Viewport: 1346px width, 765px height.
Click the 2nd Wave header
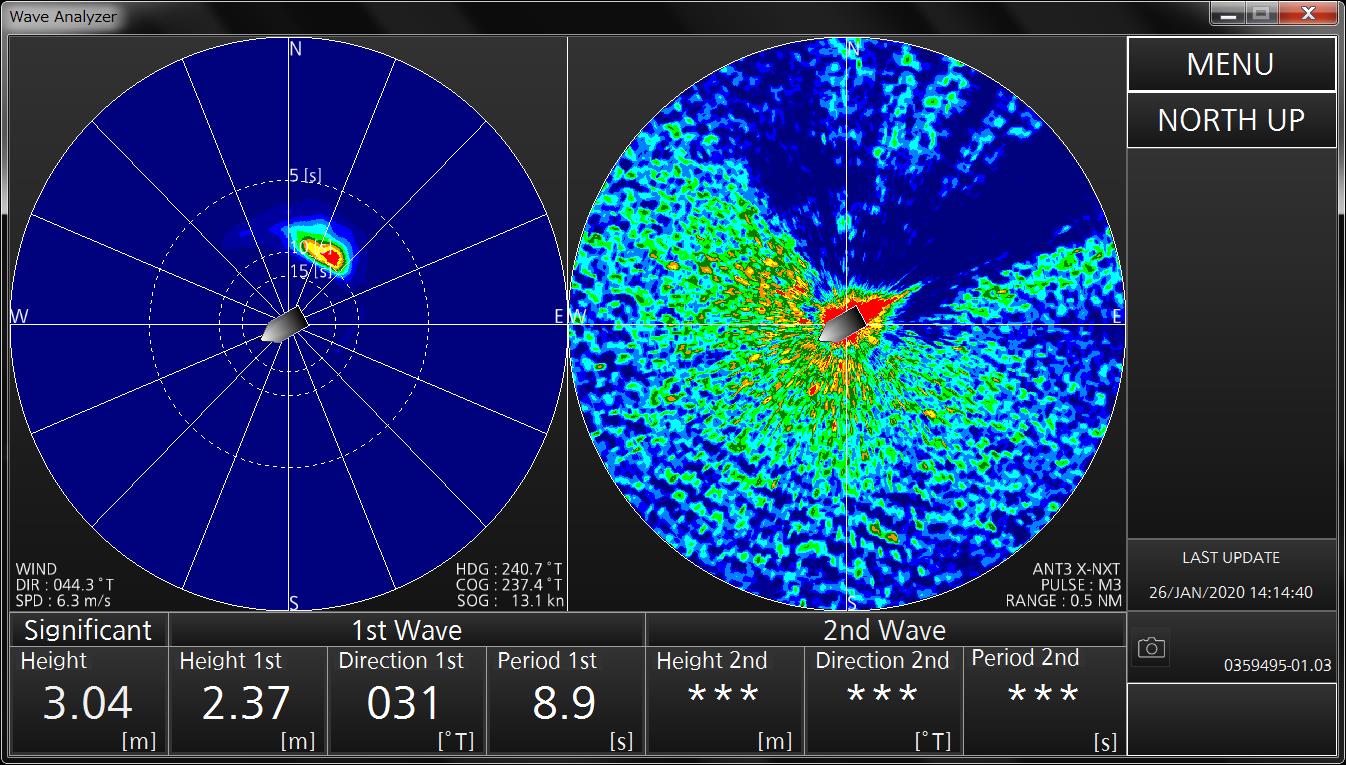(x=884, y=630)
